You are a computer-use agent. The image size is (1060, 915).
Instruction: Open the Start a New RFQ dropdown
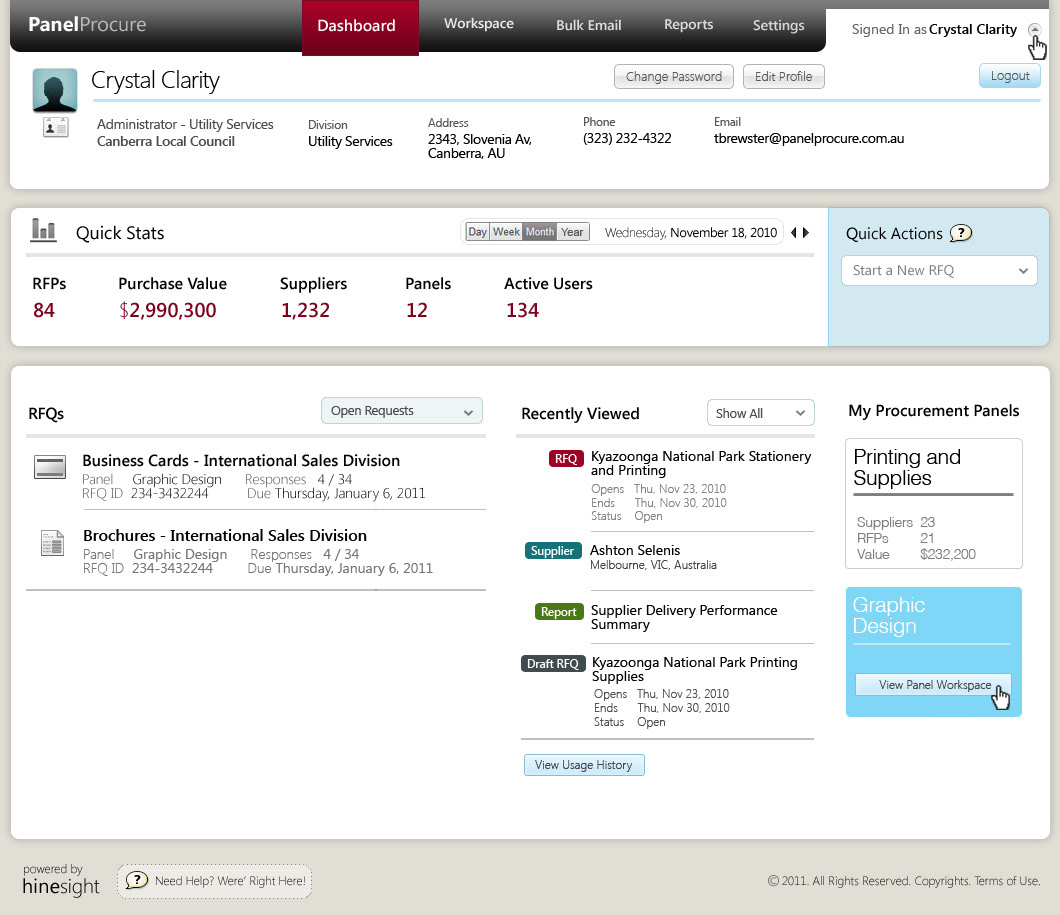click(939, 270)
